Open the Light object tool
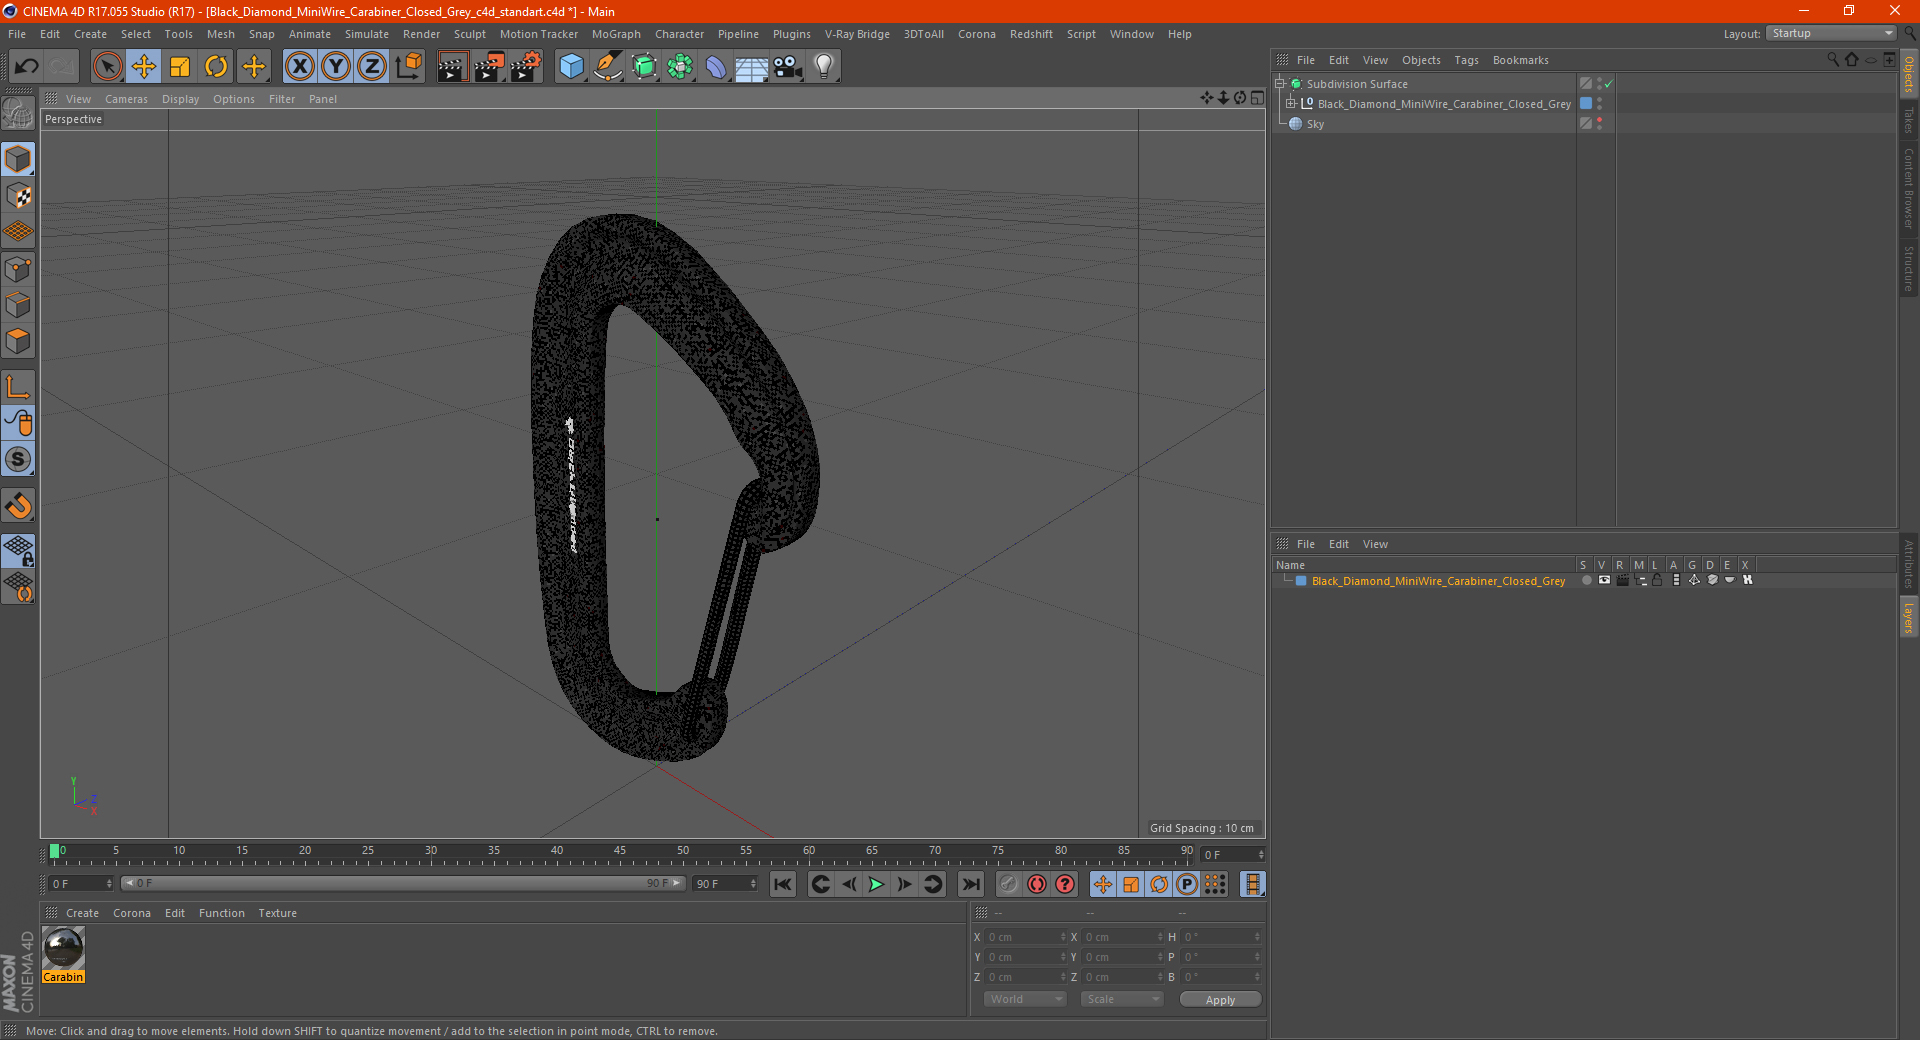 (x=824, y=67)
